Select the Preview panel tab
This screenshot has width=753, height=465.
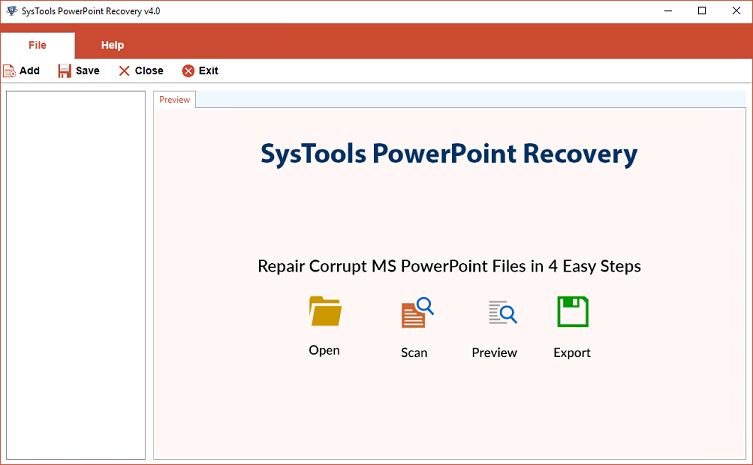pyautogui.click(x=175, y=99)
